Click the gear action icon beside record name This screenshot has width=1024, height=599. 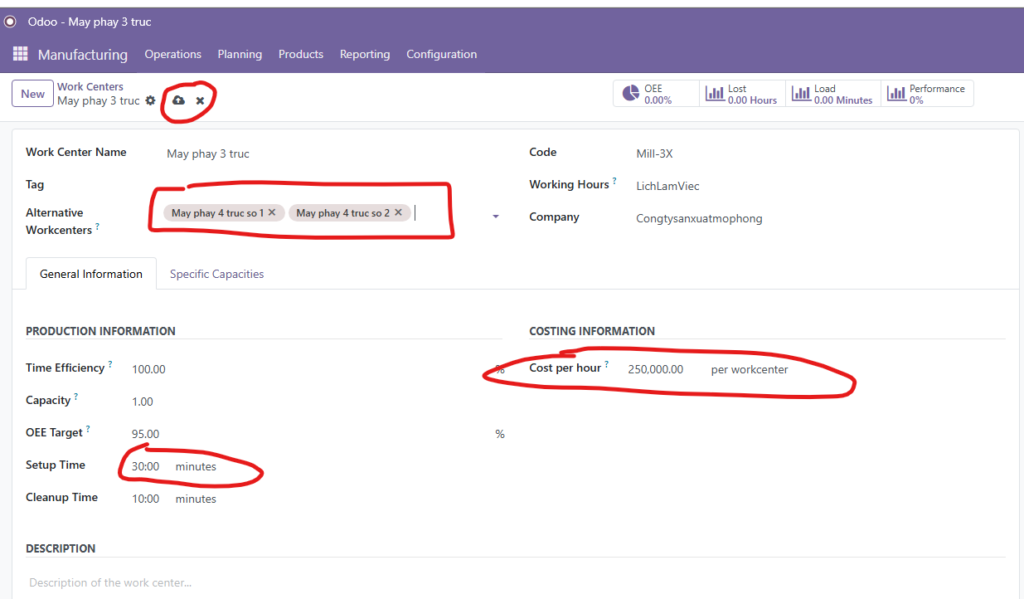151,101
